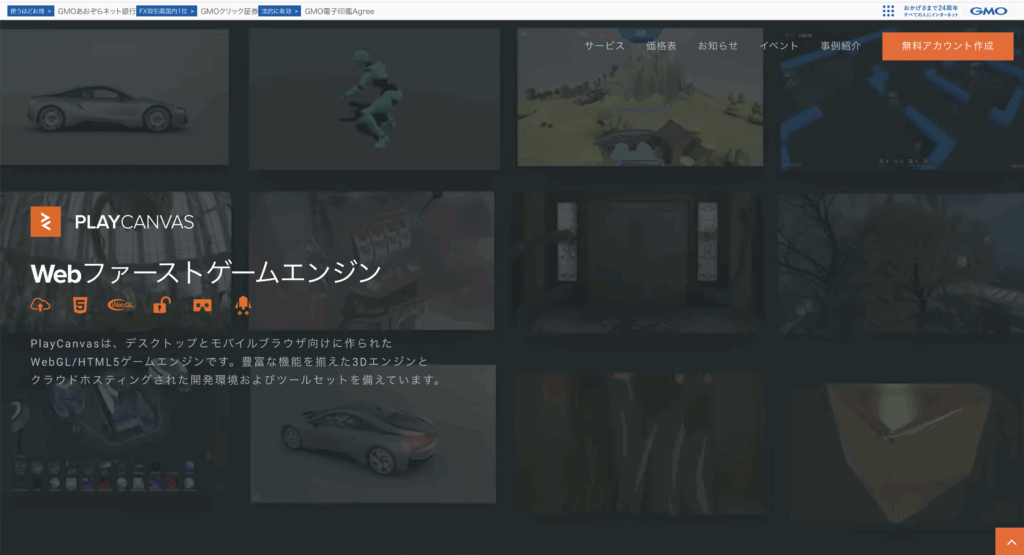Open the お知らせ menu item
This screenshot has height=555, width=1024.
pyautogui.click(x=718, y=46)
